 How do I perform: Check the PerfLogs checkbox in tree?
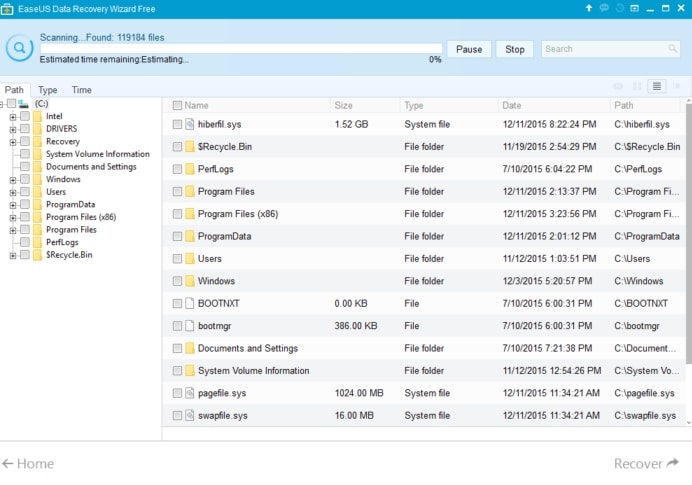tap(25, 242)
